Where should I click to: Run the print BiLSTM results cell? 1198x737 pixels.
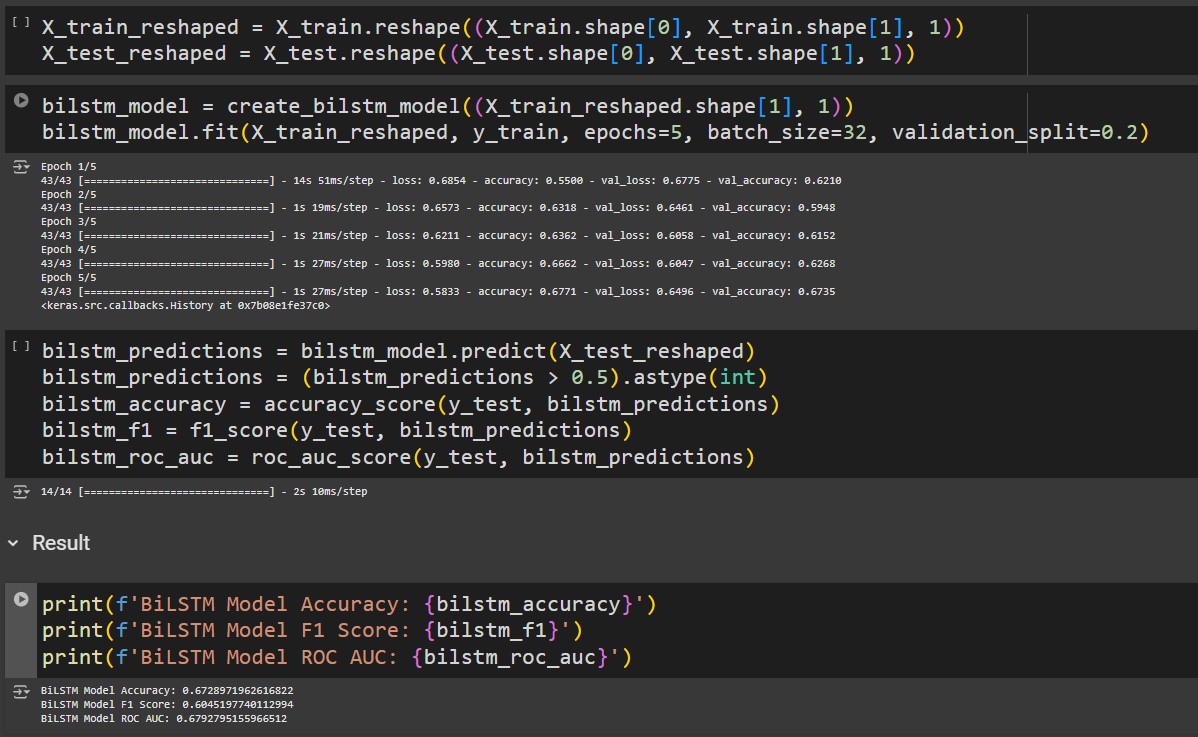(21, 600)
